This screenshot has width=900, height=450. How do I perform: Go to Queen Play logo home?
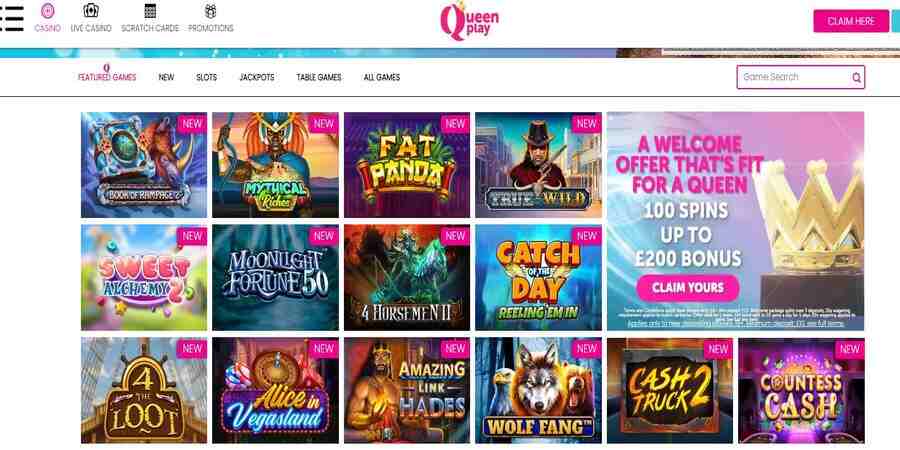pyautogui.click(x=469, y=21)
